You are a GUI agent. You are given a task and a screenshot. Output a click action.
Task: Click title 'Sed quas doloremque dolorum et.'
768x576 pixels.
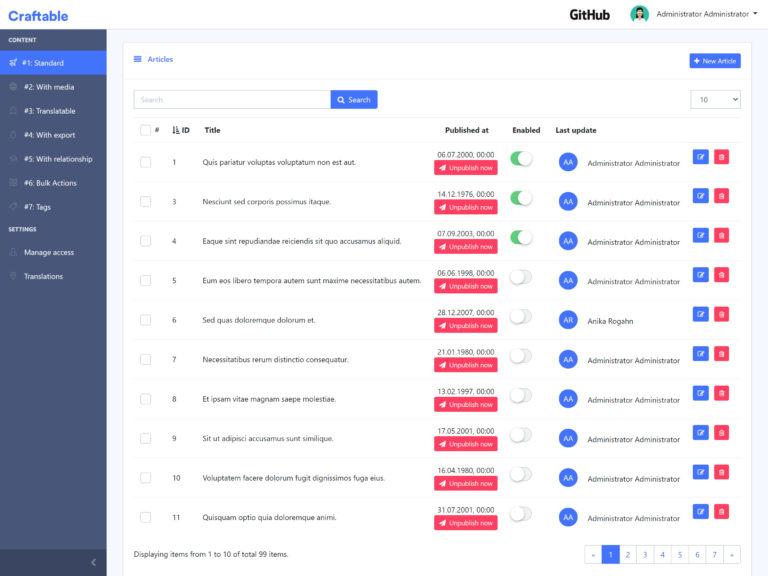click(259, 320)
